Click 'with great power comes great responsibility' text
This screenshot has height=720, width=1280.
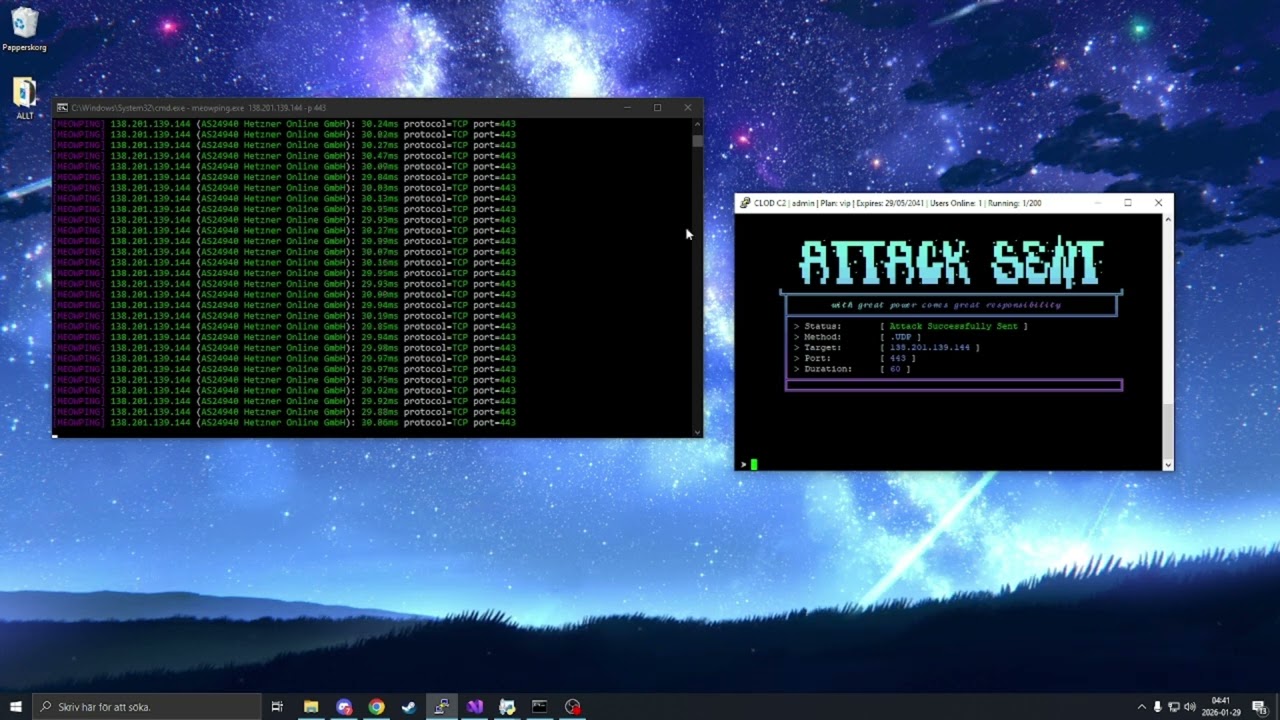coord(946,305)
